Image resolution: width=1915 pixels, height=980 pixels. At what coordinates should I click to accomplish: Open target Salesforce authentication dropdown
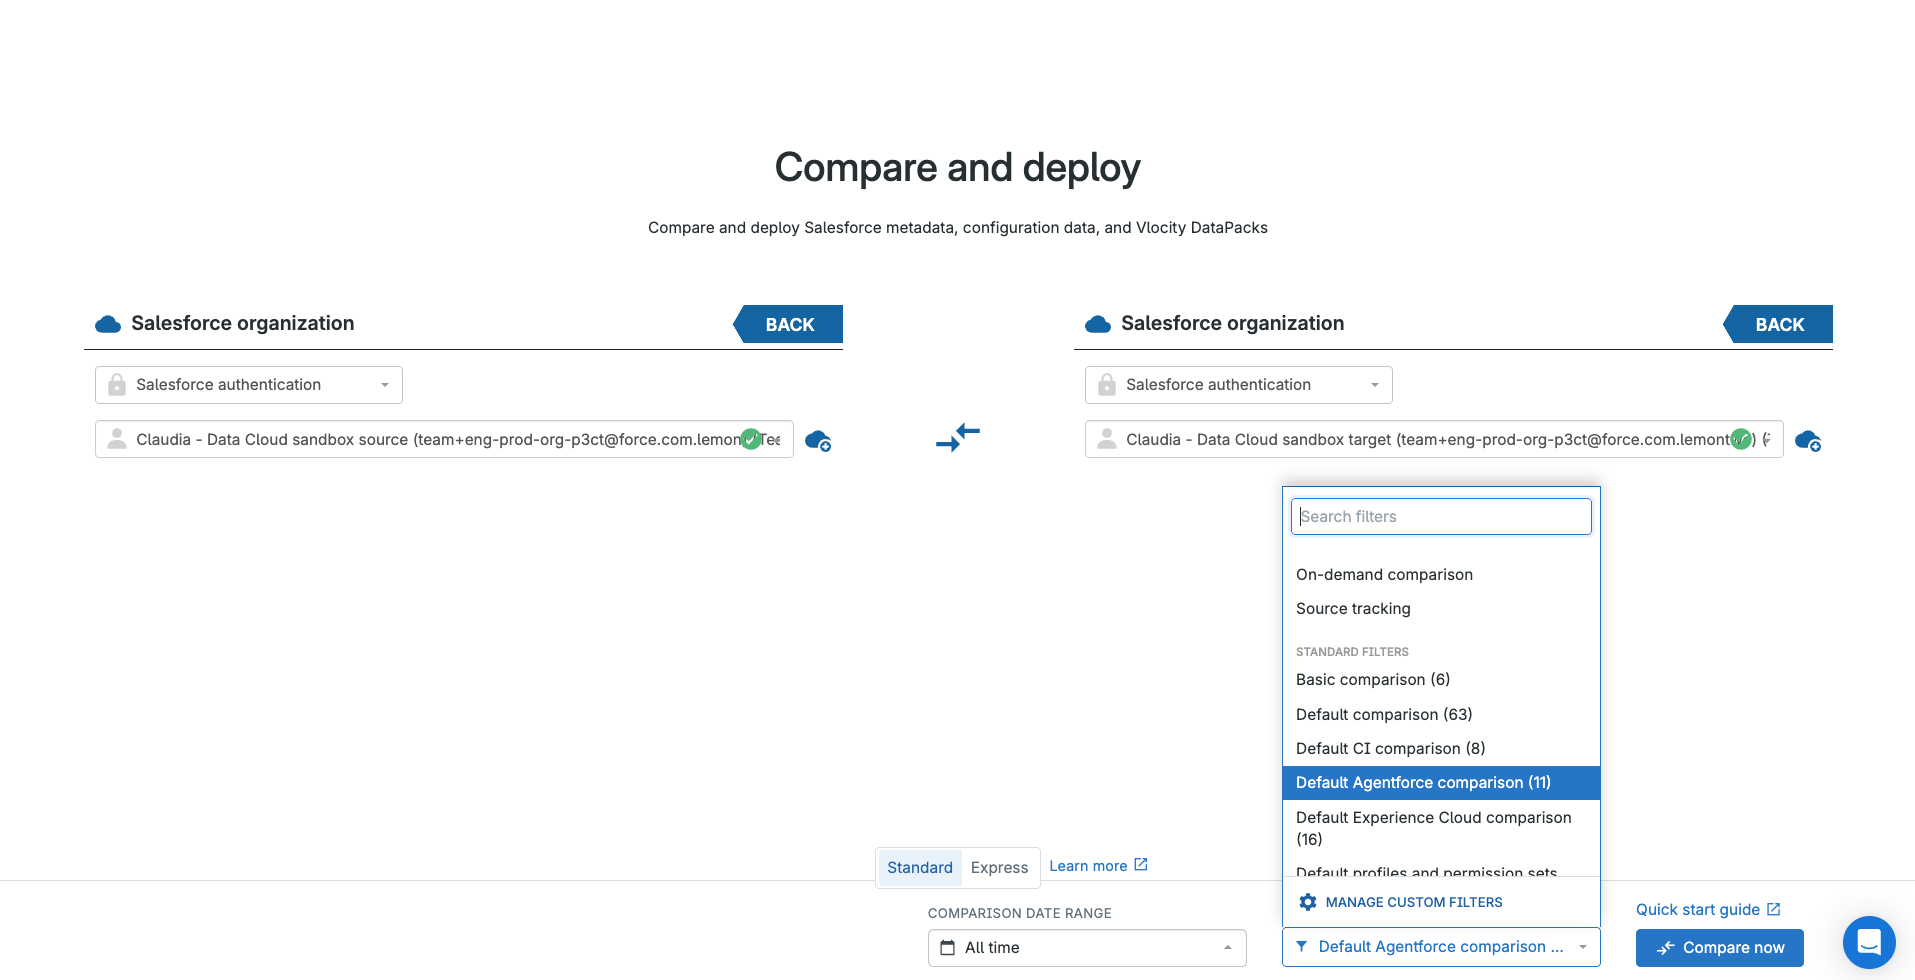[1239, 385]
